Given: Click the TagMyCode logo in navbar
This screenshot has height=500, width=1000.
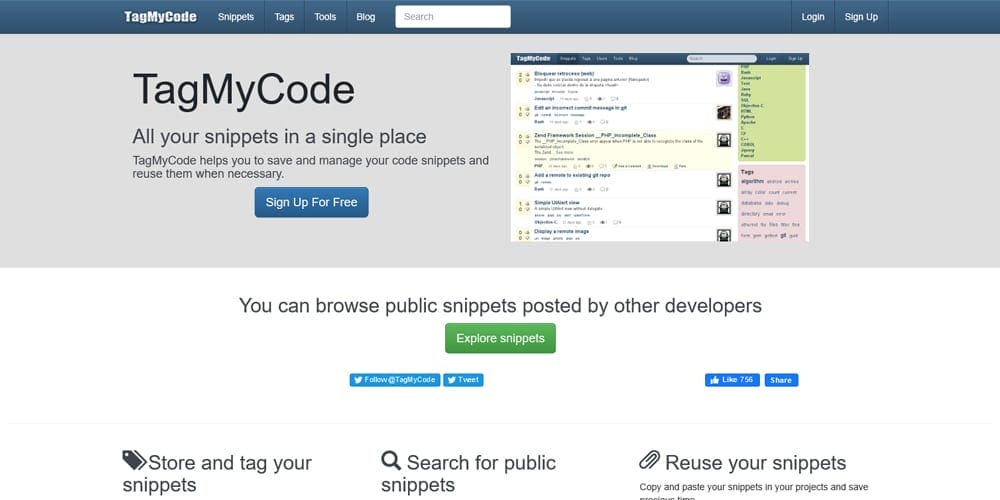Looking at the screenshot, I should click(160, 17).
